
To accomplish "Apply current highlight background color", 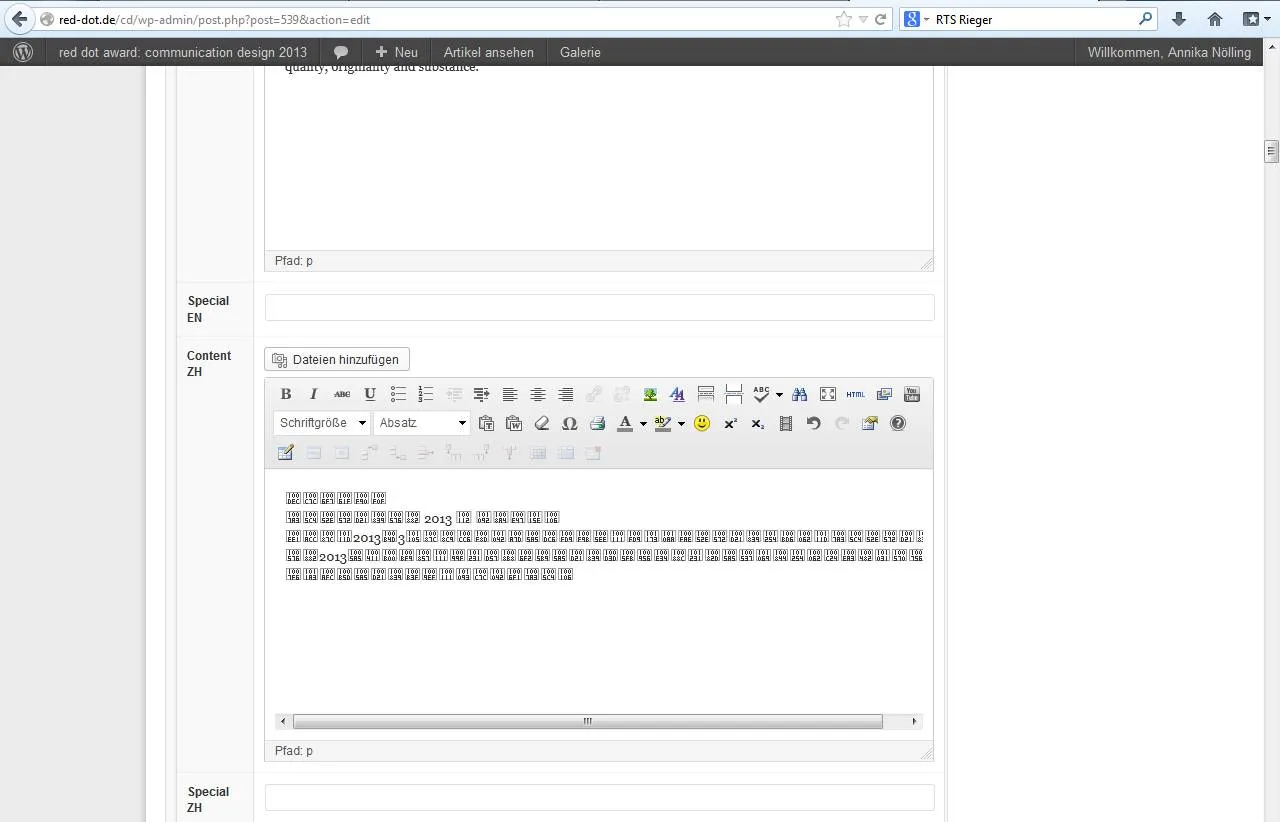I will [663, 423].
